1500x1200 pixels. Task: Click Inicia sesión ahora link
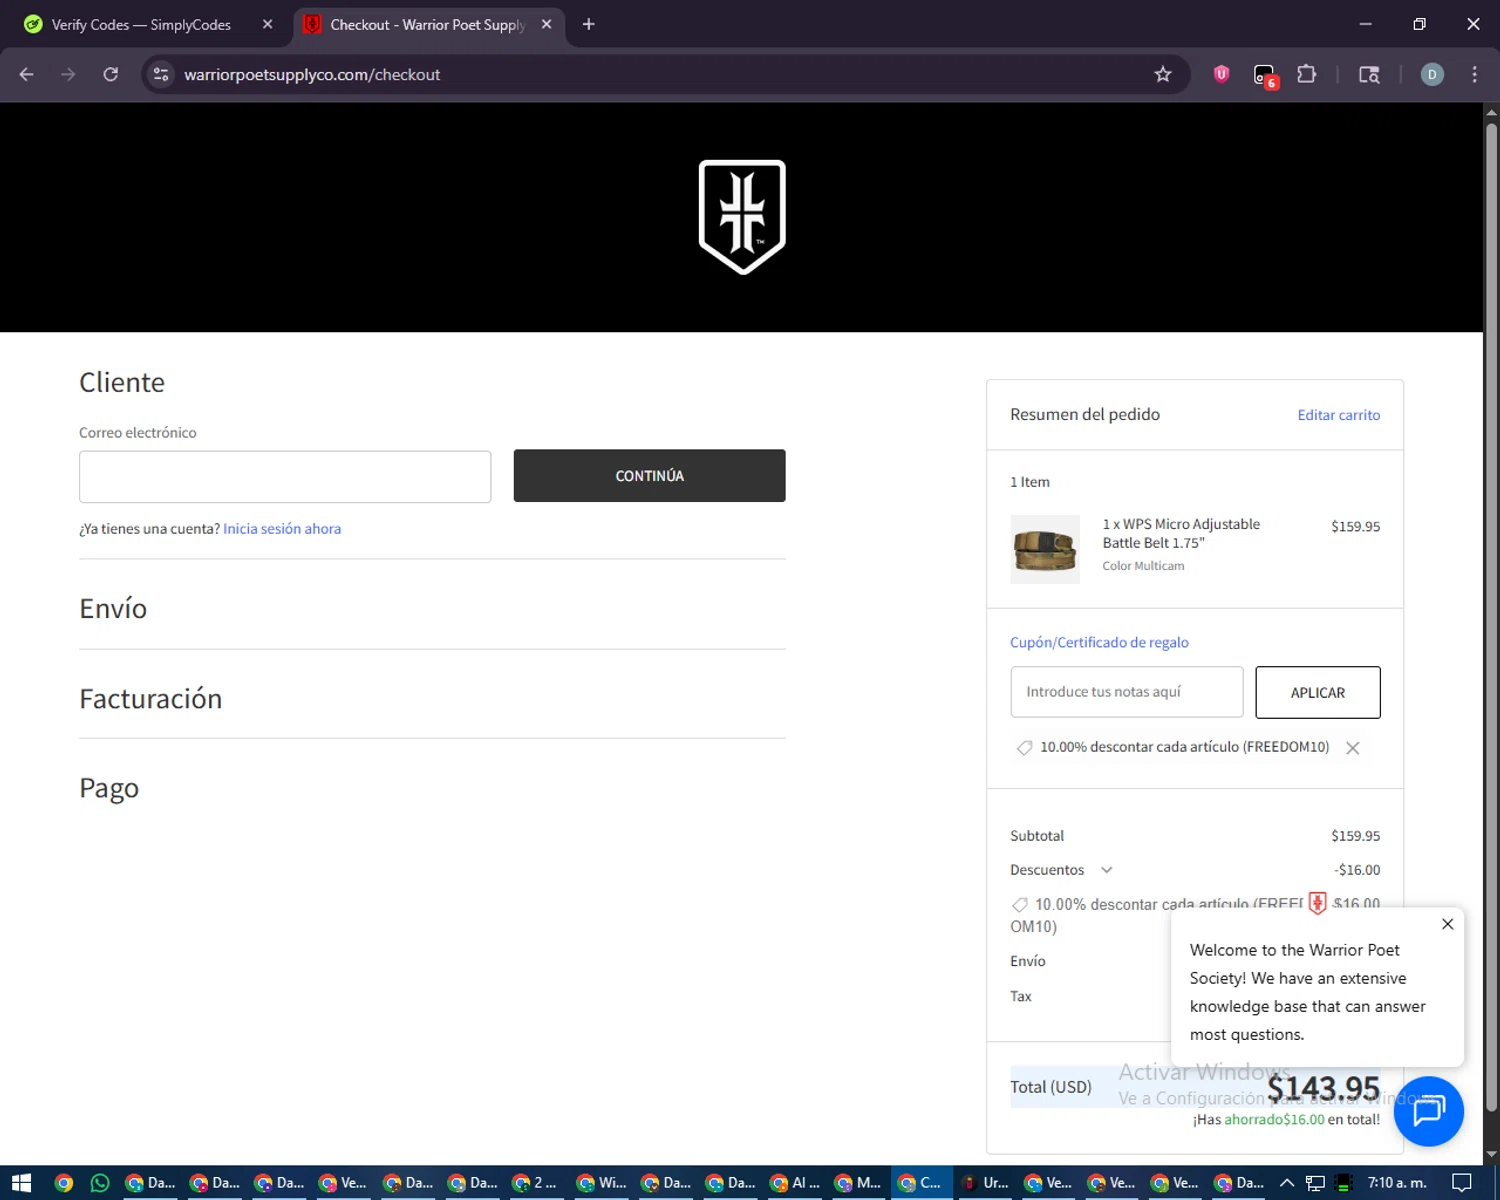(x=282, y=529)
